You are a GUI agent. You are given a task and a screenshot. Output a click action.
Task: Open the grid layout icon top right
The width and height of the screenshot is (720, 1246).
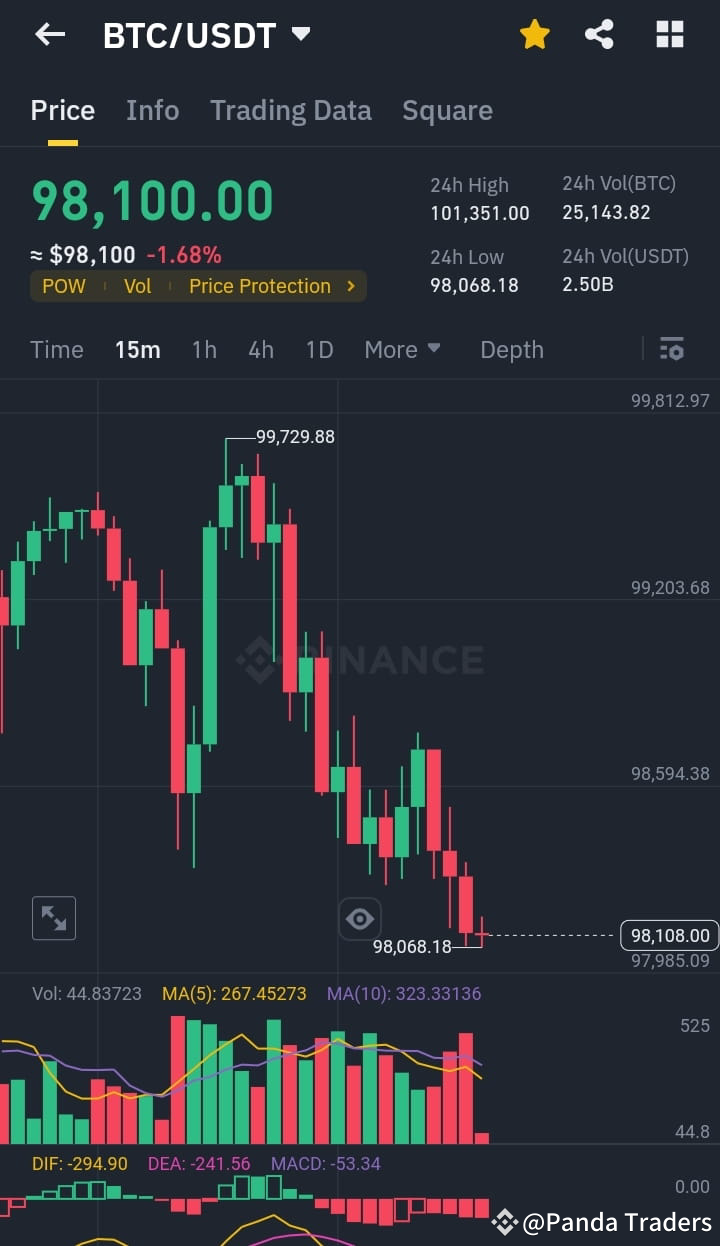pos(668,34)
